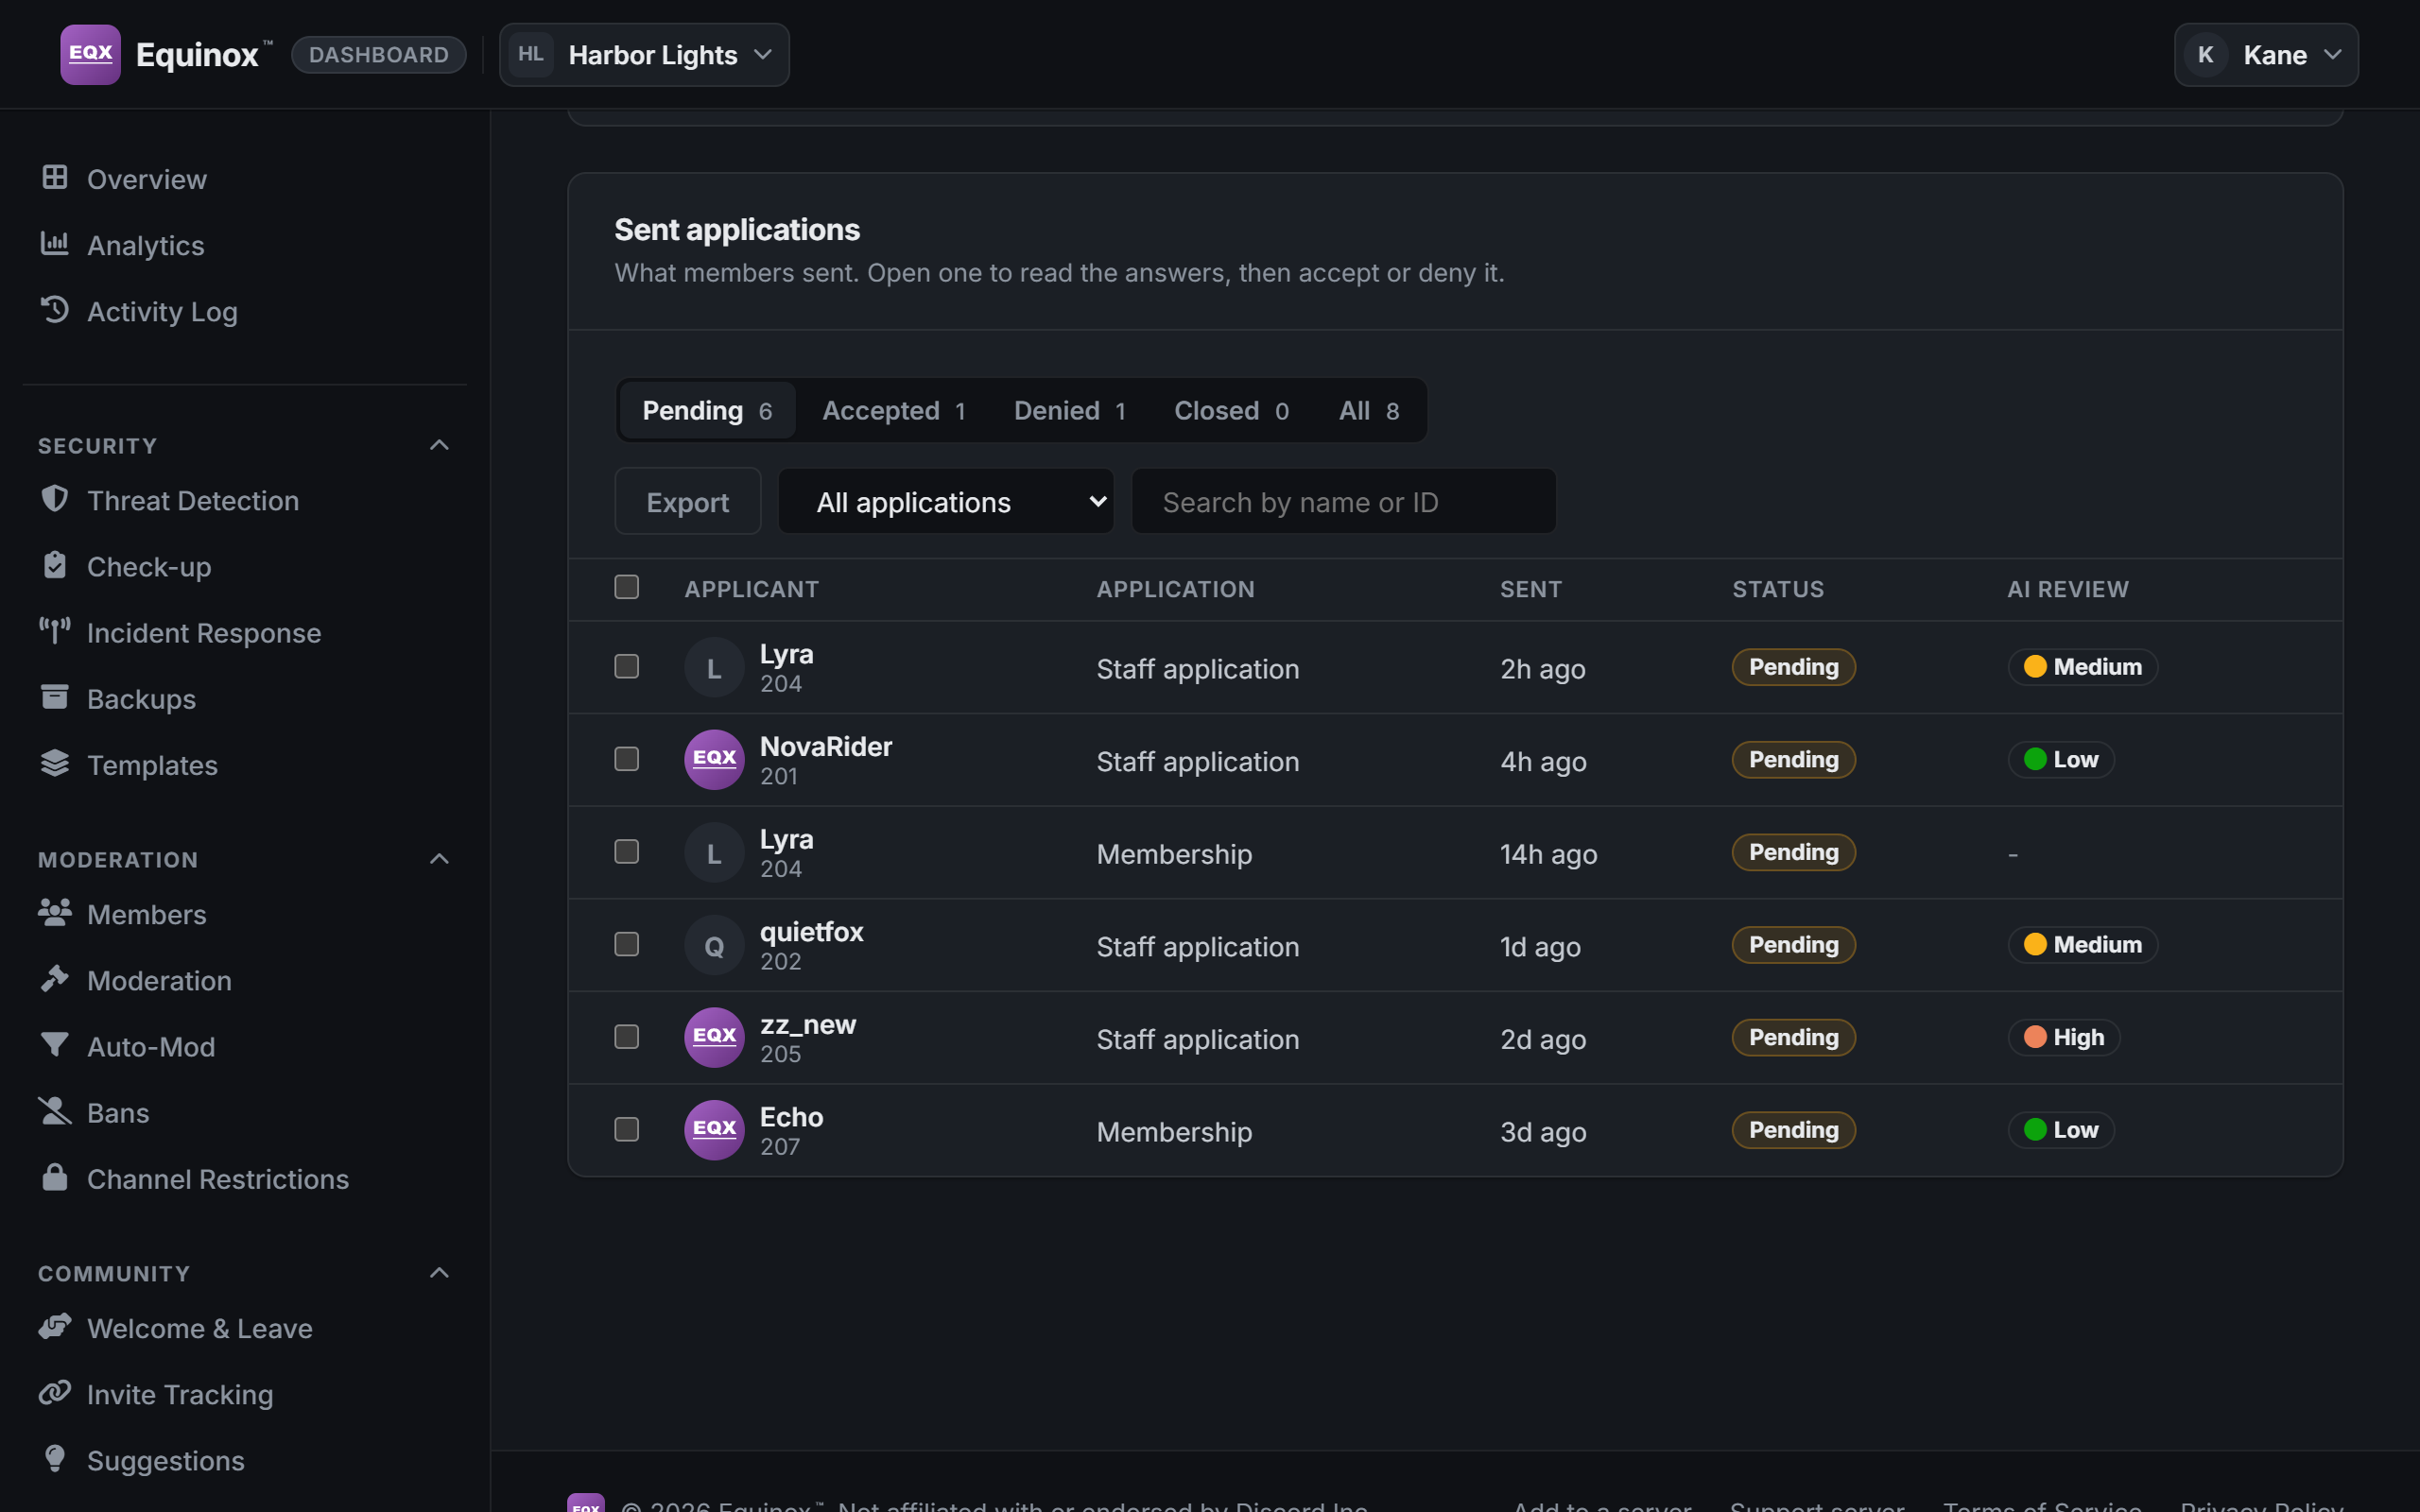Image resolution: width=2420 pixels, height=1512 pixels.
Task: Click NovaRider's EQX avatar thumbnail
Action: (714, 759)
